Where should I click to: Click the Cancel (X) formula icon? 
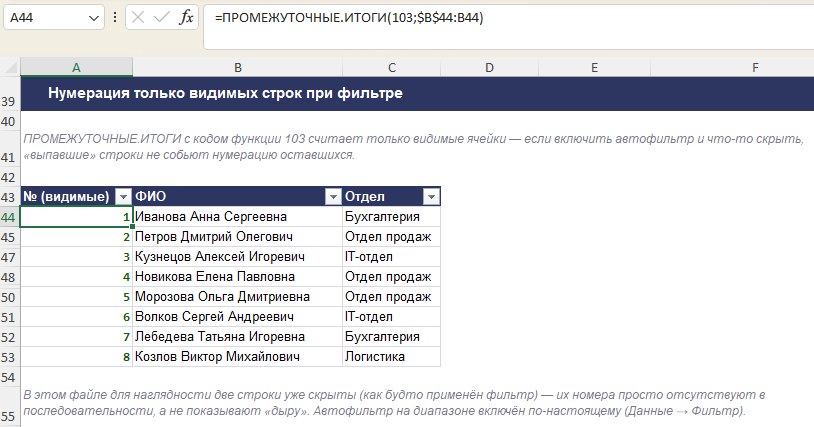click(138, 18)
